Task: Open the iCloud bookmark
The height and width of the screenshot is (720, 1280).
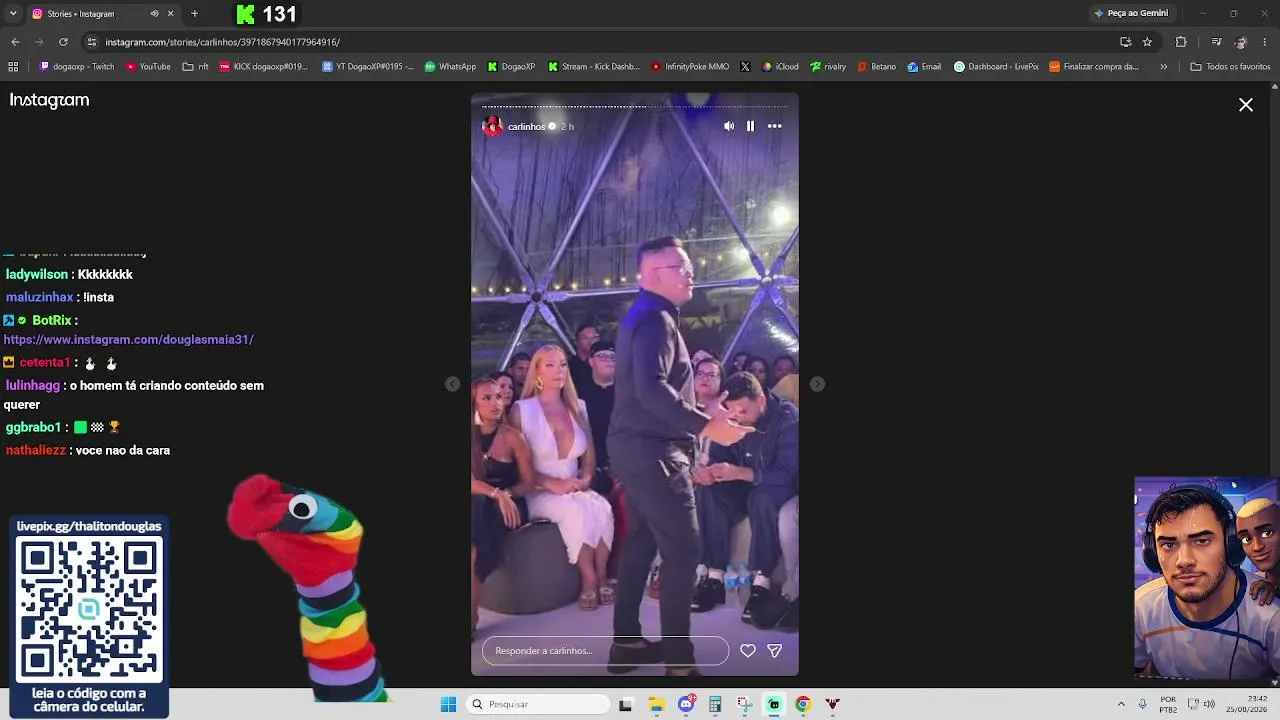Action: pyautogui.click(x=780, y=67)
